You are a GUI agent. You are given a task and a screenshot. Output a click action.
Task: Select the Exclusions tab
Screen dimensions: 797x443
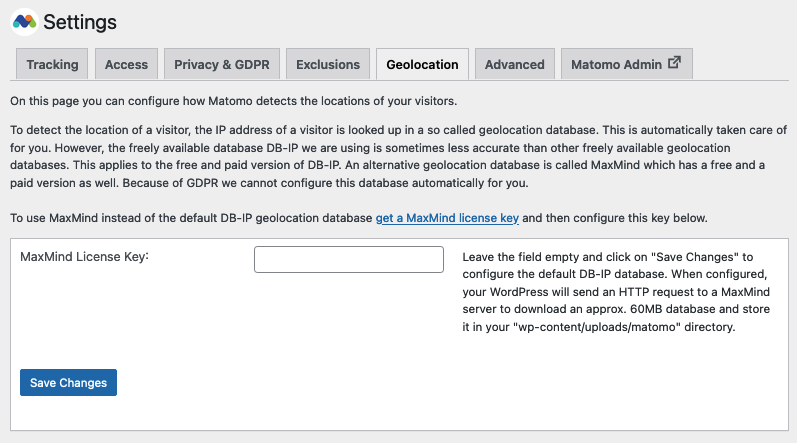tap(328, 64)
